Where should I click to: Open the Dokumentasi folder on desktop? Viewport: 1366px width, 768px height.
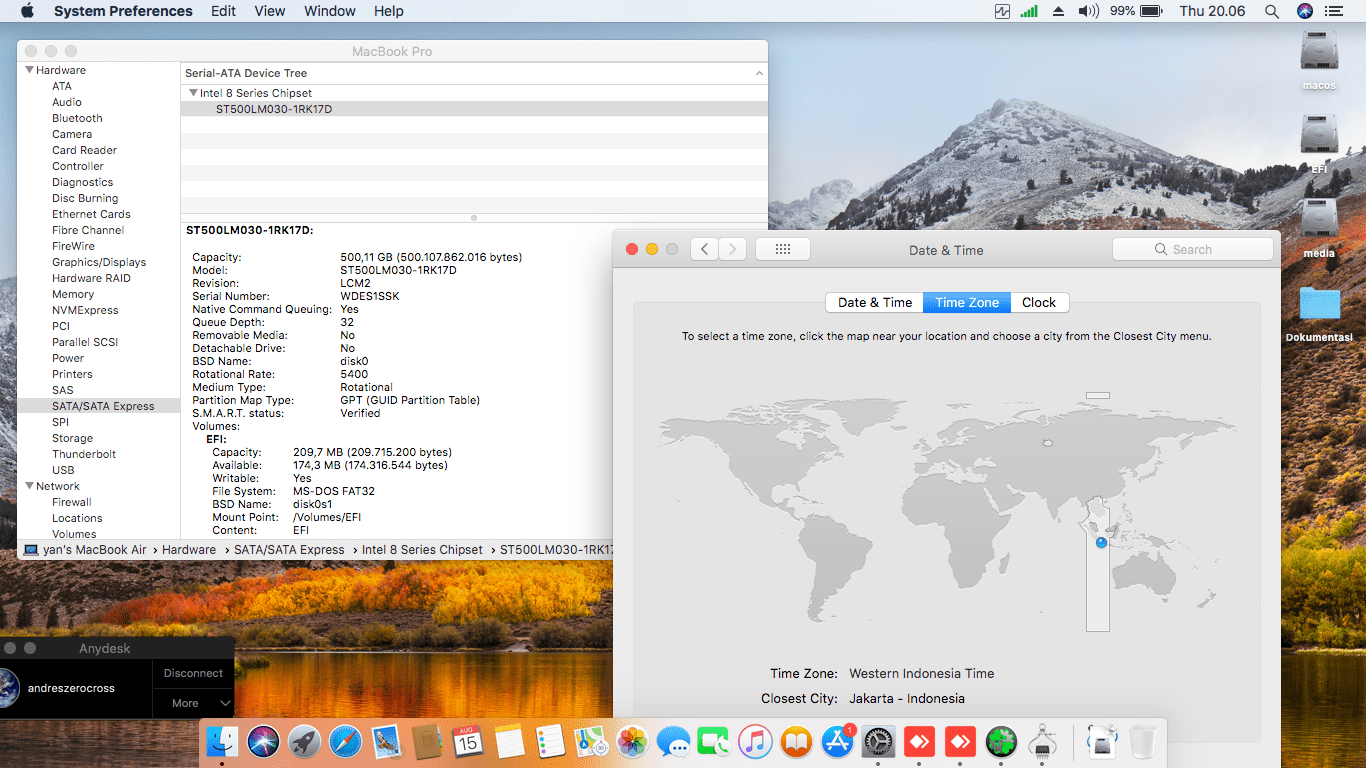coord(1319,305)
